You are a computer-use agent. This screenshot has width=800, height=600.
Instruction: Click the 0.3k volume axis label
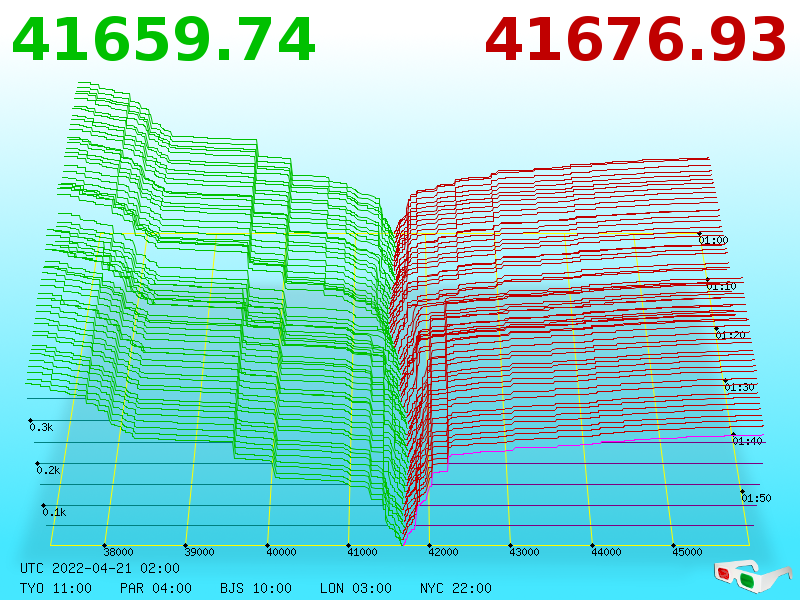(41, 428)
